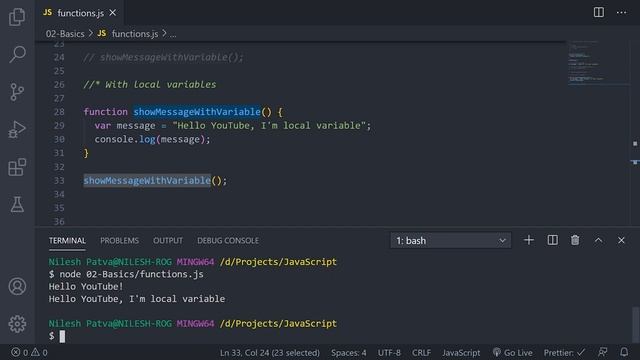Image resolution: width=640 pixels, height=360 pixels.
Task: Open Source Control view
Action: (17, 92)
